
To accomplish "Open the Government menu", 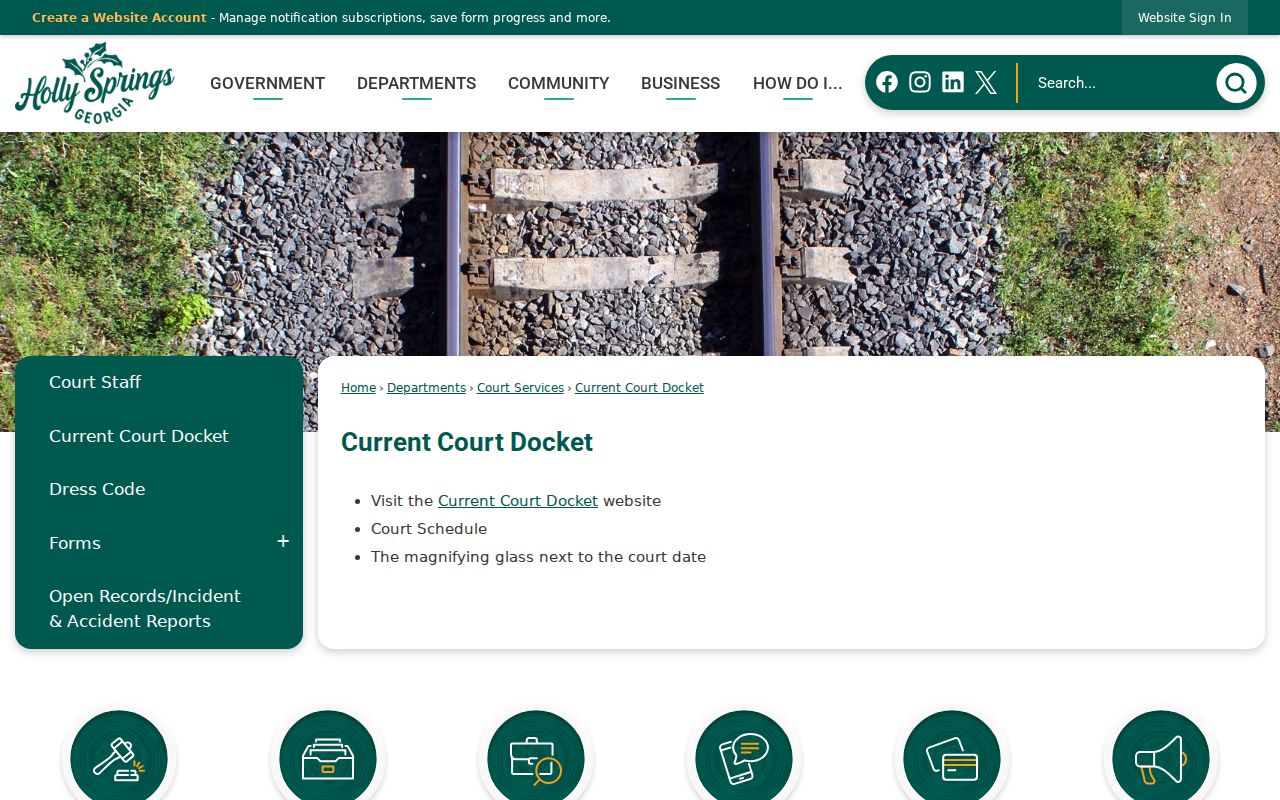I will 267,83.
